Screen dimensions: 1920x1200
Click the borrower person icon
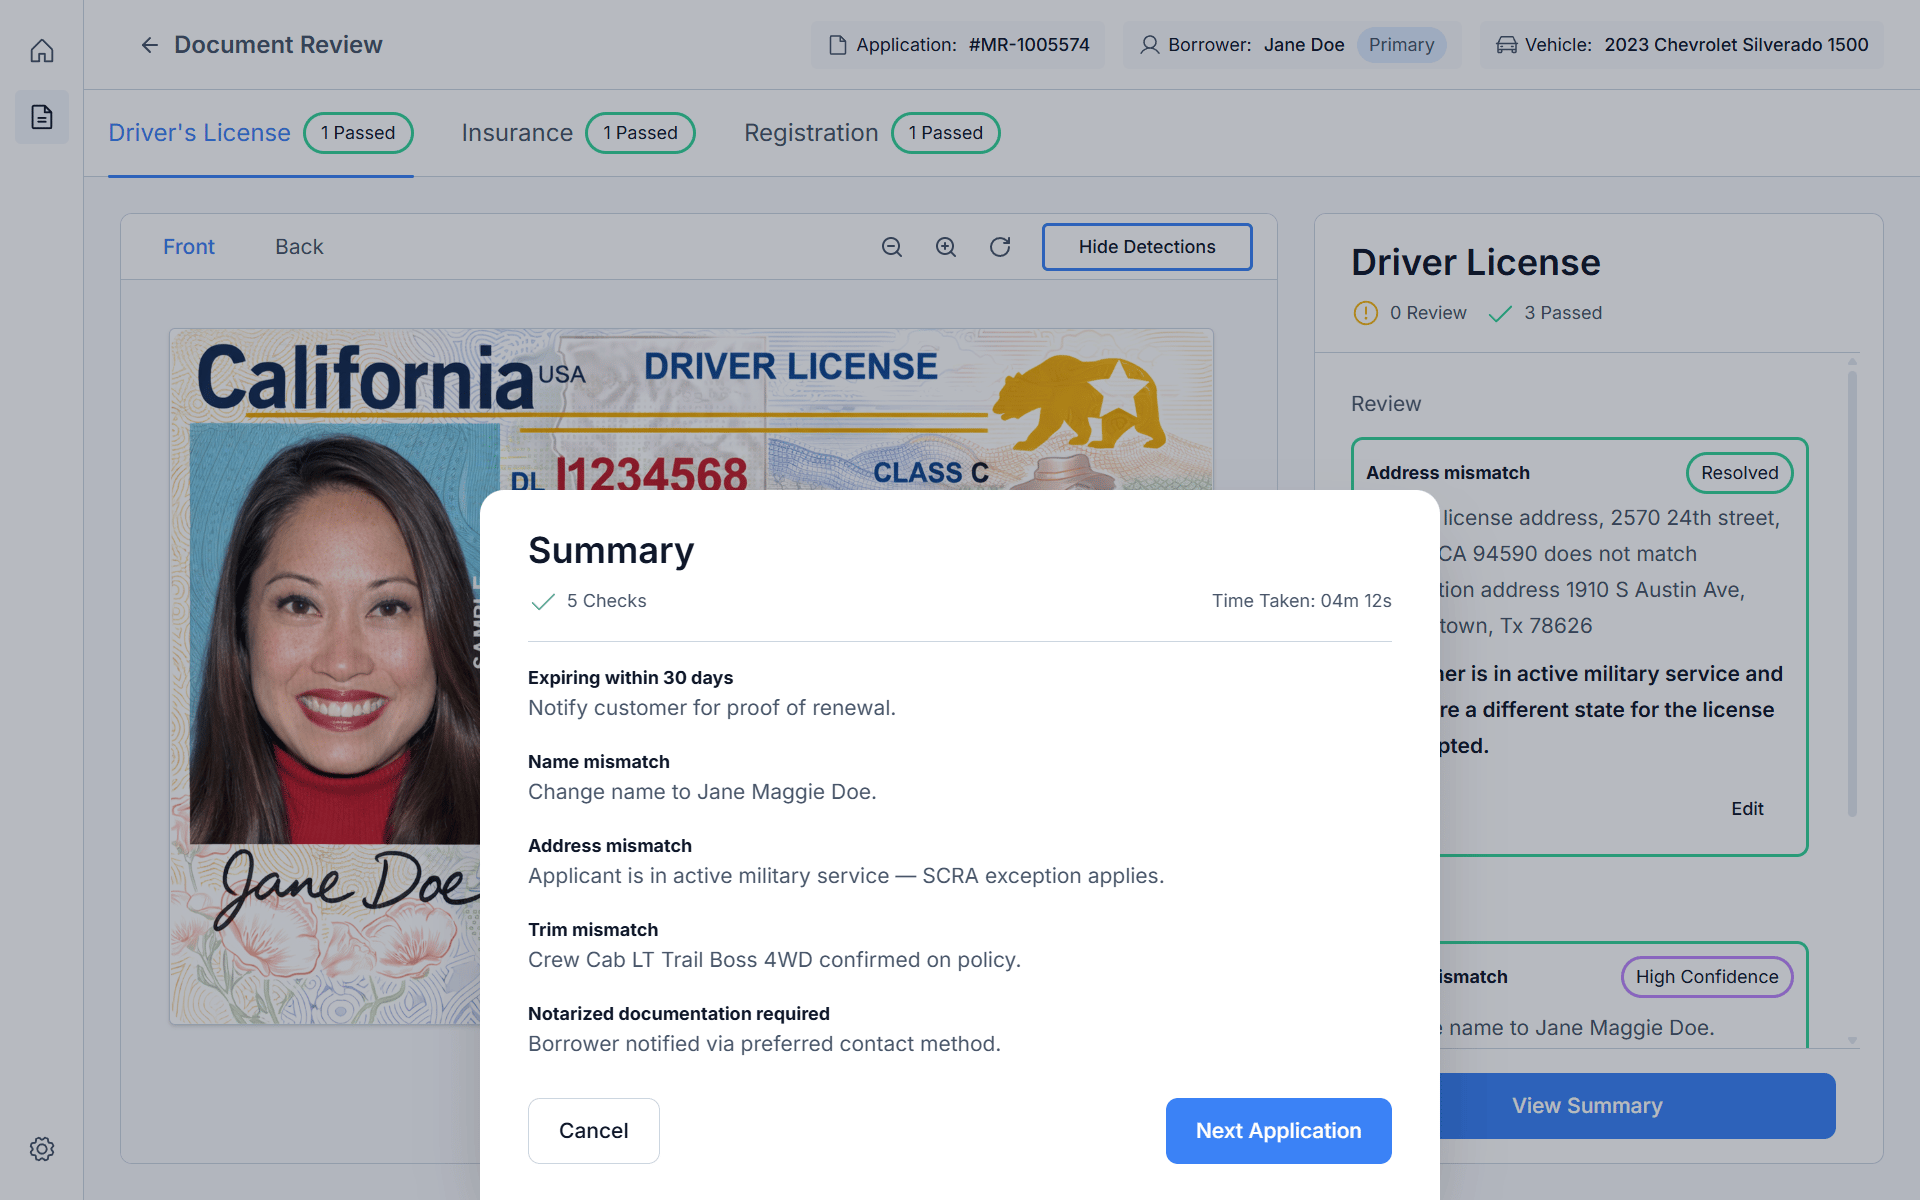pyautogui.click(x=1150, y=45)
